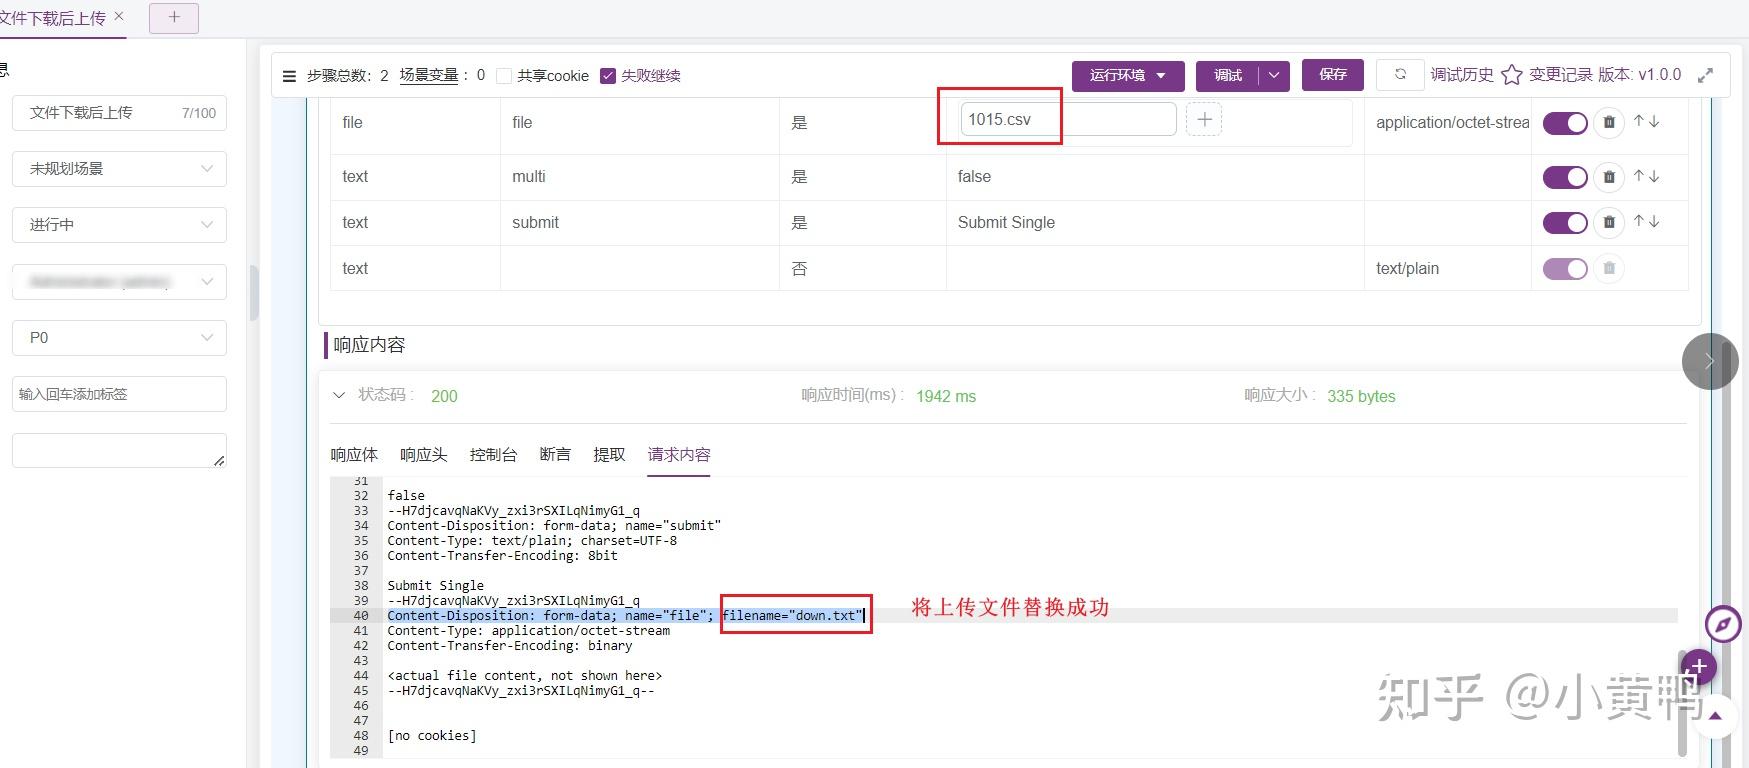Image resolution: width=1749 pixels, height=768 pixels.
Task: Open the blurred user dropdown
Action: 119,282
